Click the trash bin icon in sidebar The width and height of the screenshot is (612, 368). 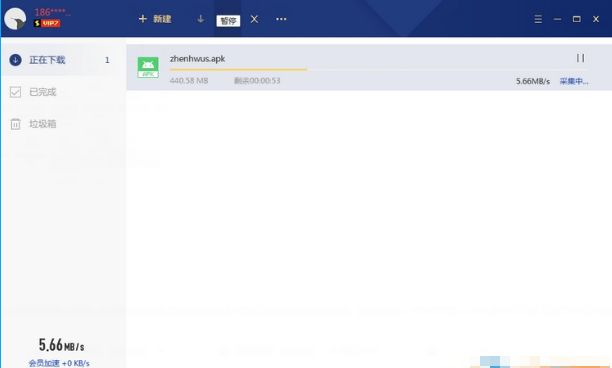[x=15, y=124]
